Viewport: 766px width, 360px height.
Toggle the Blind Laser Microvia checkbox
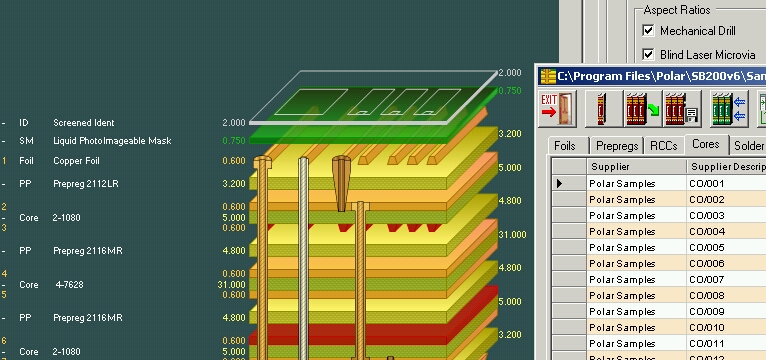pos(648,54)
